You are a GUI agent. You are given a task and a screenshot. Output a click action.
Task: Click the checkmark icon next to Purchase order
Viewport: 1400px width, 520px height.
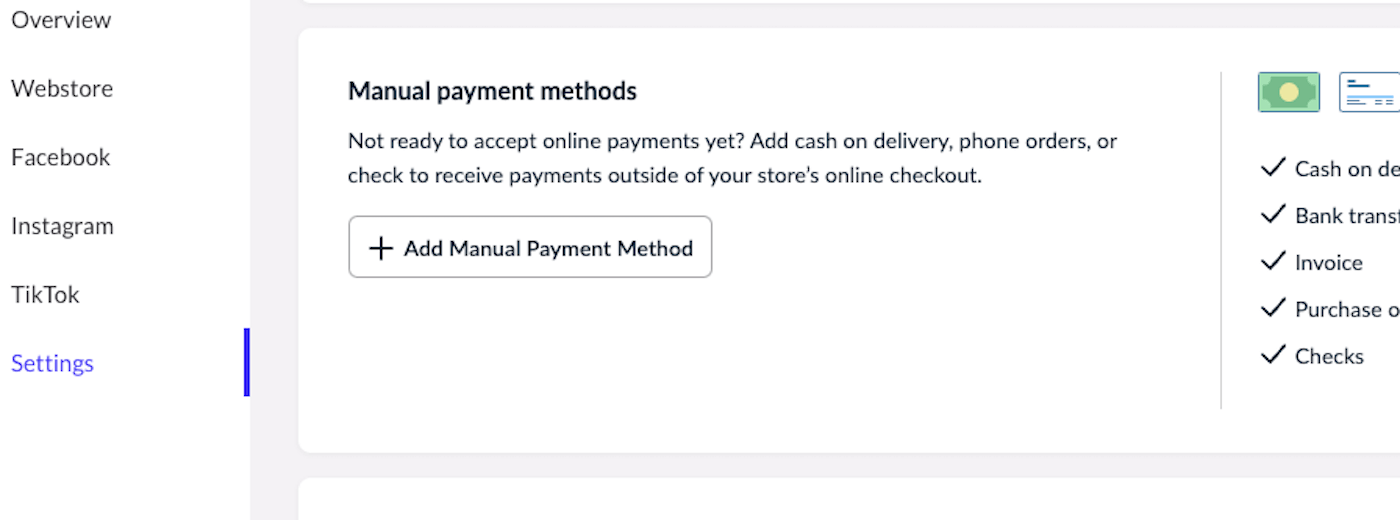click(1273, 308)
